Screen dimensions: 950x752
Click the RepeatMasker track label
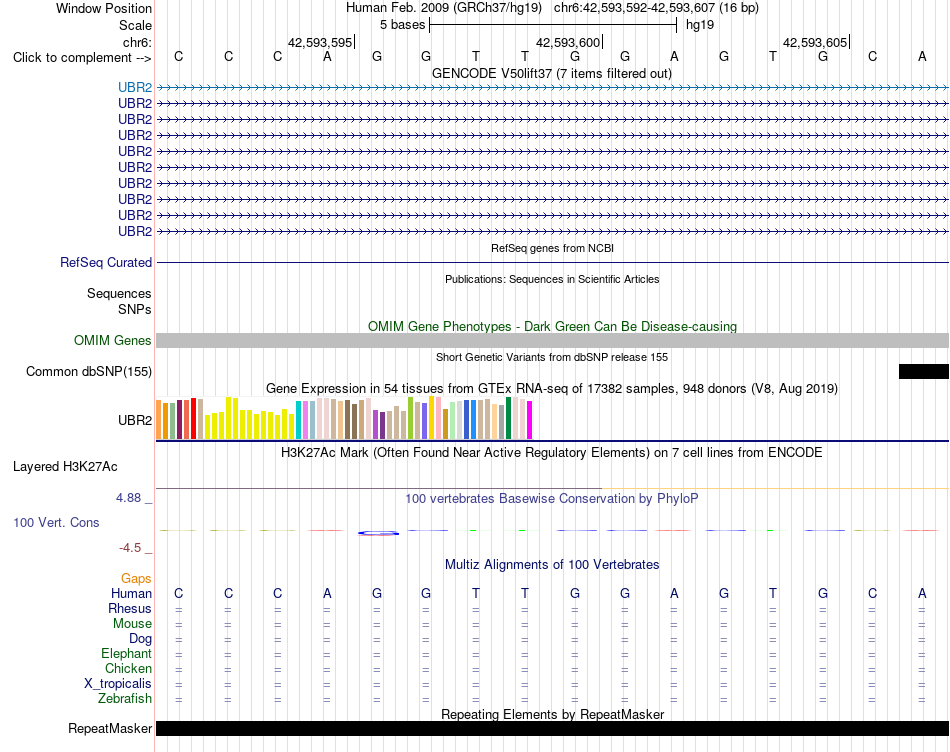[x=110, y=728]
